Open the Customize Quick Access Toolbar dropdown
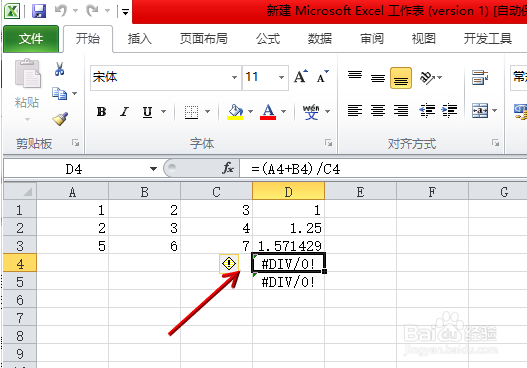 (125, 12)
